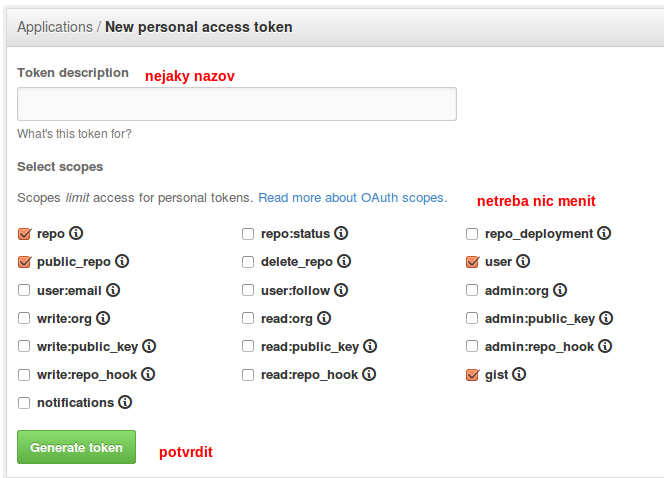Uncheck the gist scope checkbox
The image size is (664, 478).
(472, 375)
